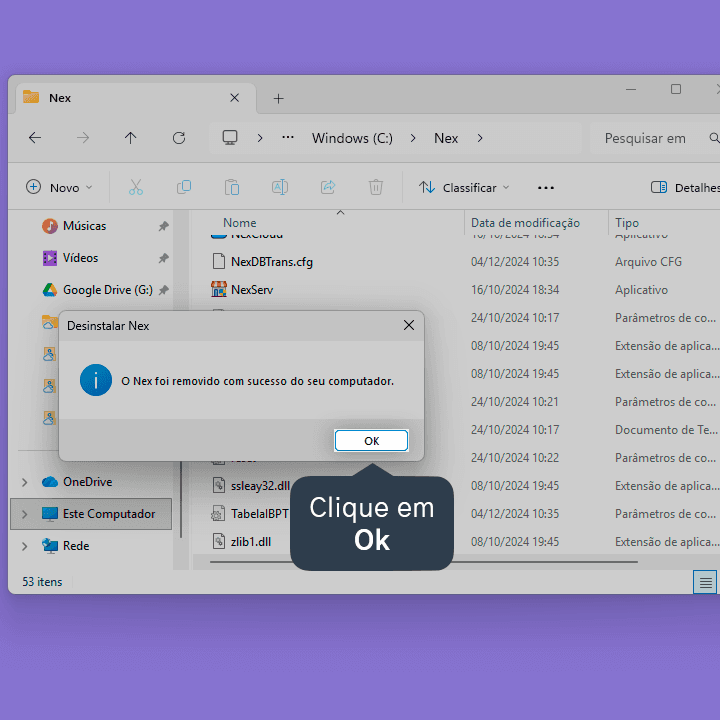The width and height of the screenshot is (720, 720).
Task: Click the NexDBTrans.cfg file icon
Action: pyautogui.click(x=219, y=261)
